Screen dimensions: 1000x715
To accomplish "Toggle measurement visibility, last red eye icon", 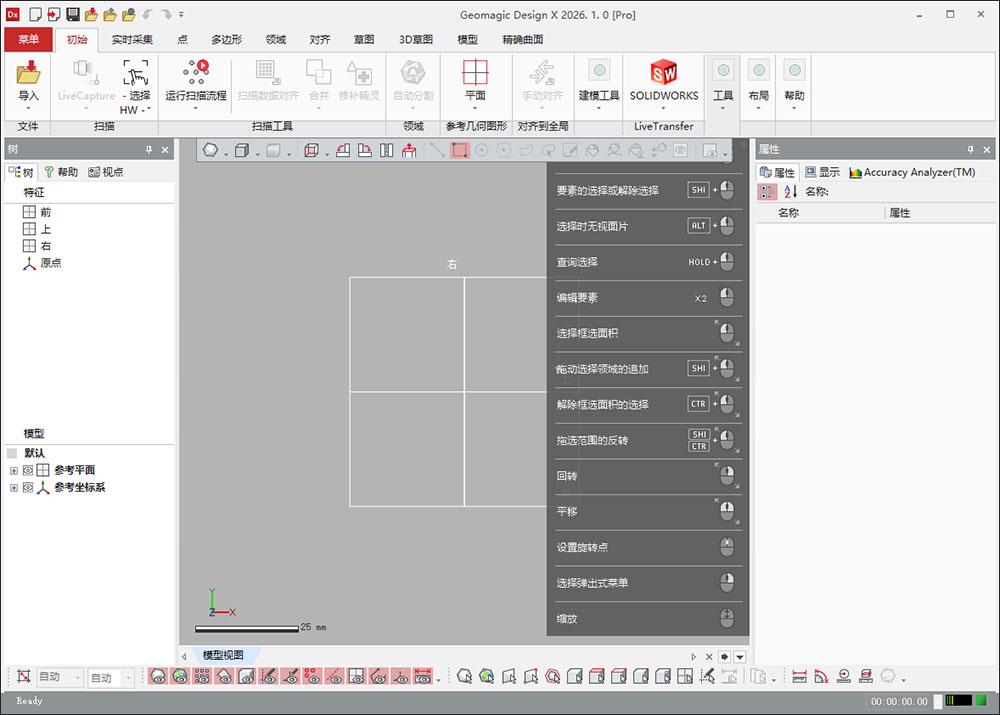I will (x=423, y=676).
